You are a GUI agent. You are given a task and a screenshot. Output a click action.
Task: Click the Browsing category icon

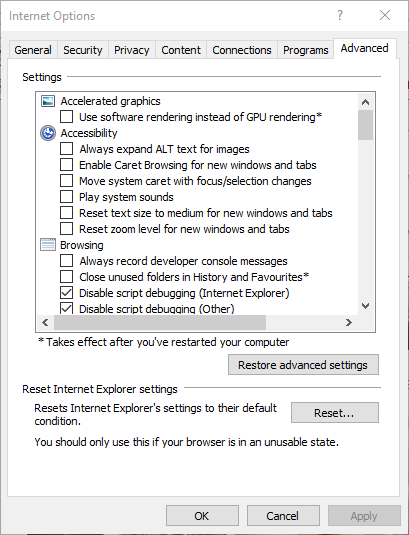pos(48,245)
